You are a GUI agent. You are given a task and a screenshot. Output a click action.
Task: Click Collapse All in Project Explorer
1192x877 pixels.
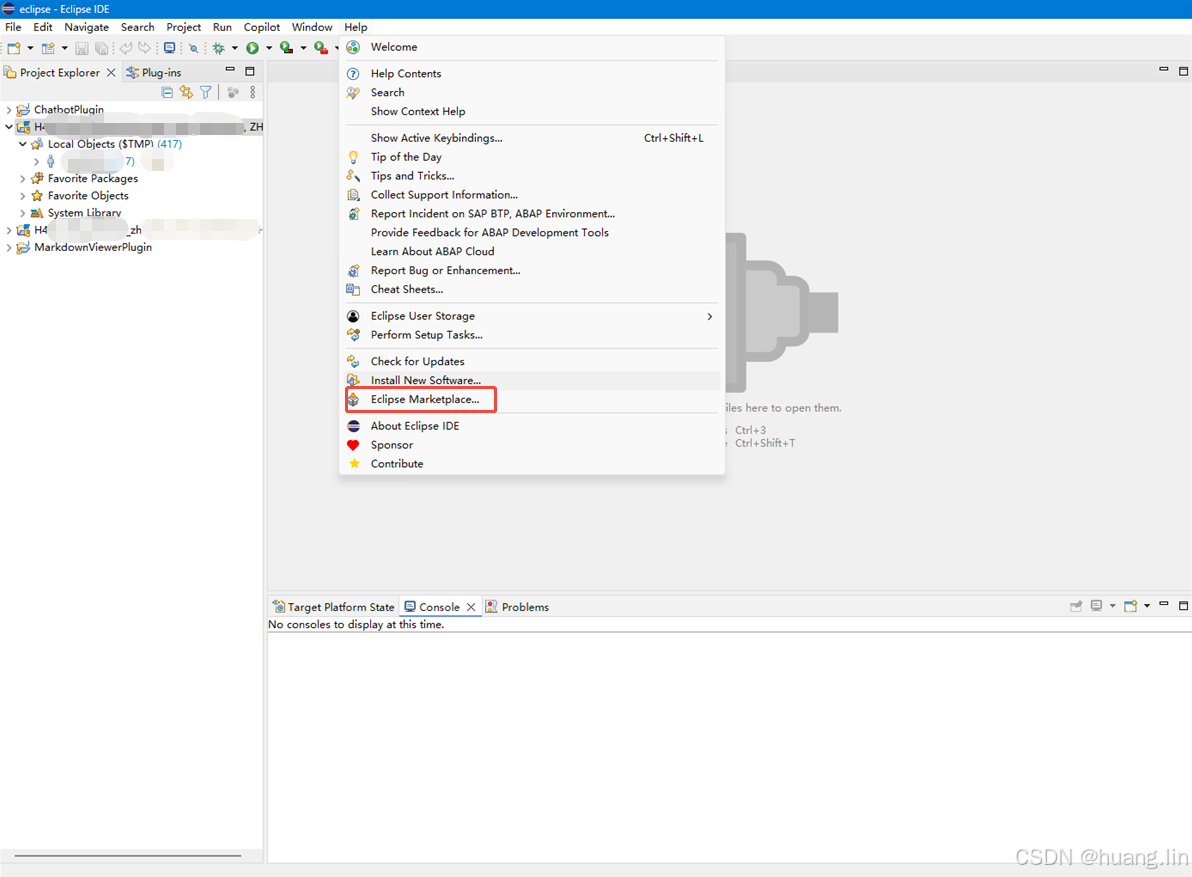coord(167,92)
